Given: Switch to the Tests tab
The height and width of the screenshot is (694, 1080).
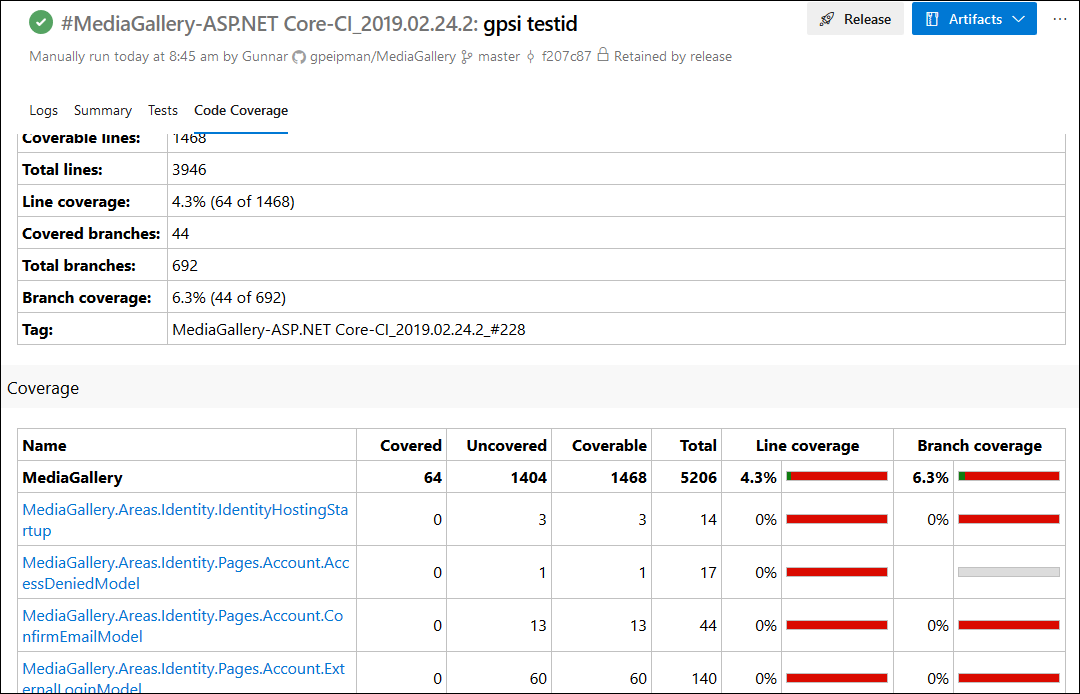Looking at the screenshot, I should (x=162, y=111).
